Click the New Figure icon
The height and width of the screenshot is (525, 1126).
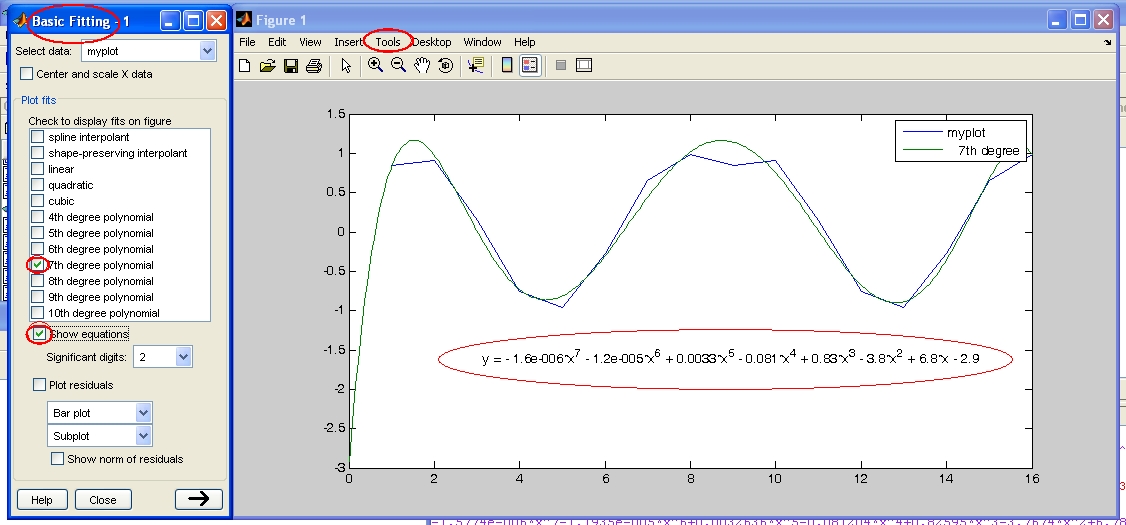click(x=245, y=66)
